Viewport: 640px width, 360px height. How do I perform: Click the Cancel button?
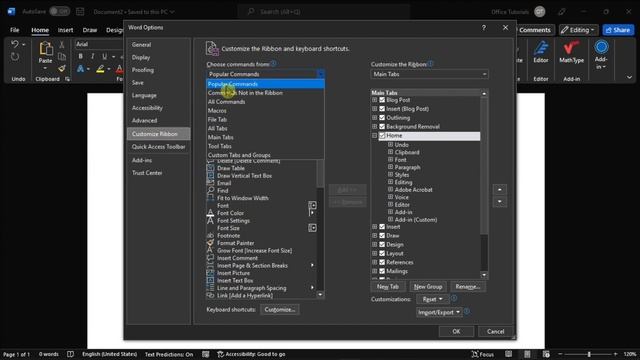click(x=496, y=331)
